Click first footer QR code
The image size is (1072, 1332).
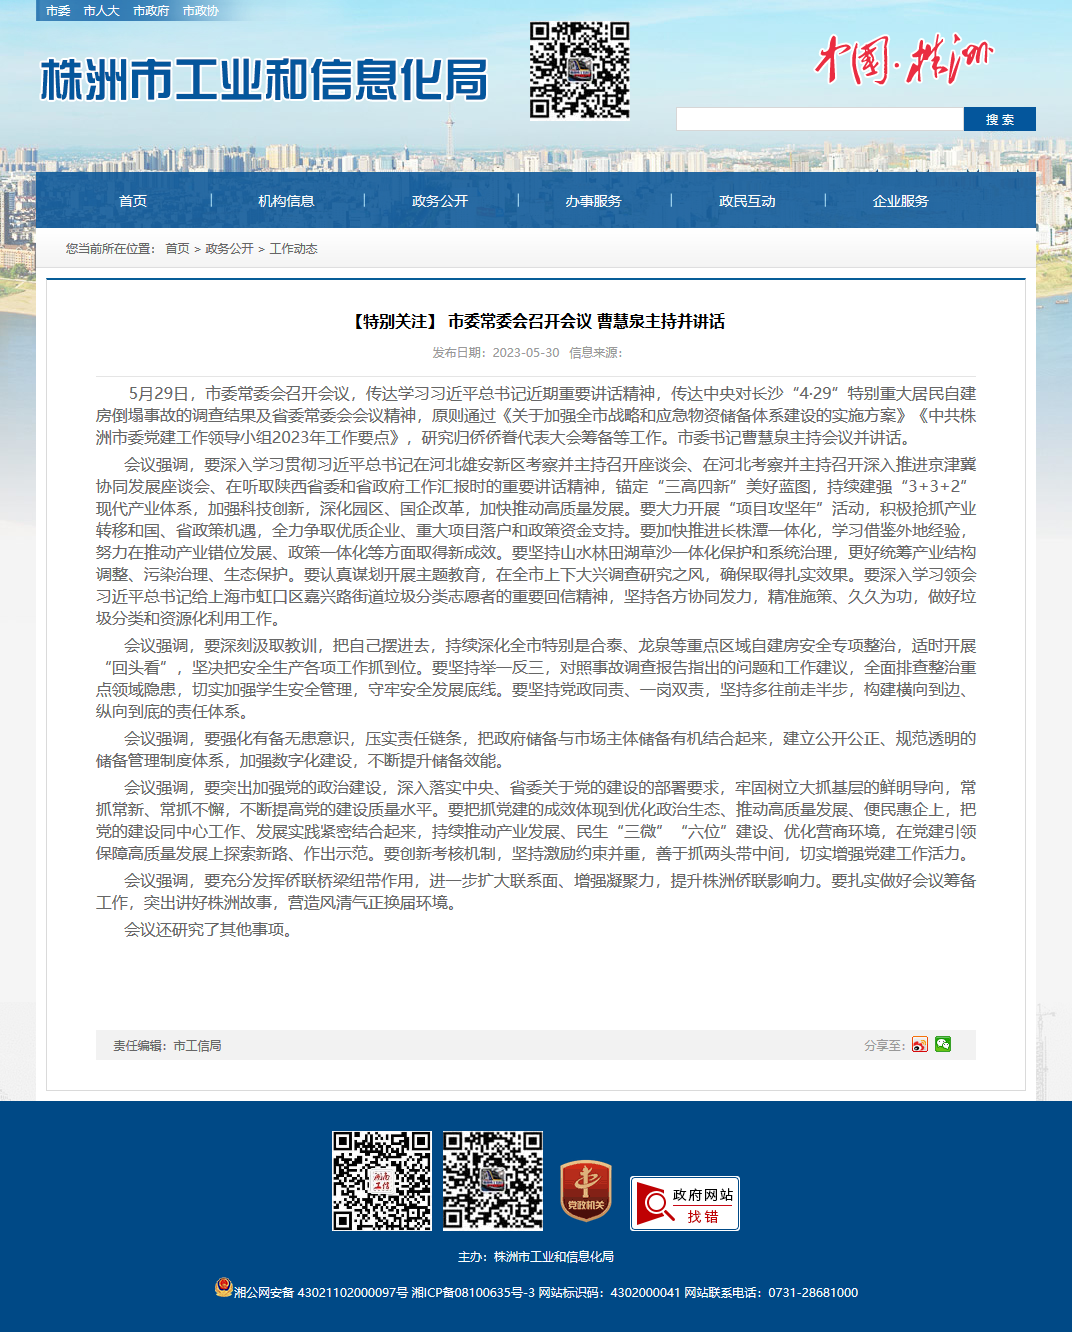click(382, 1181)
